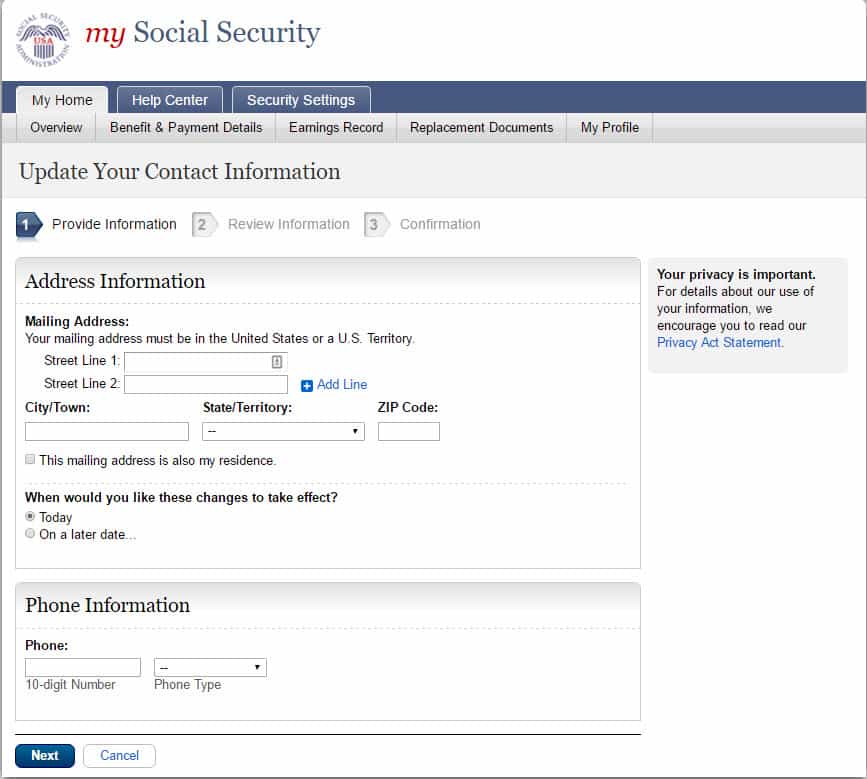Switch to the Help Center tab

click(170, 100)
